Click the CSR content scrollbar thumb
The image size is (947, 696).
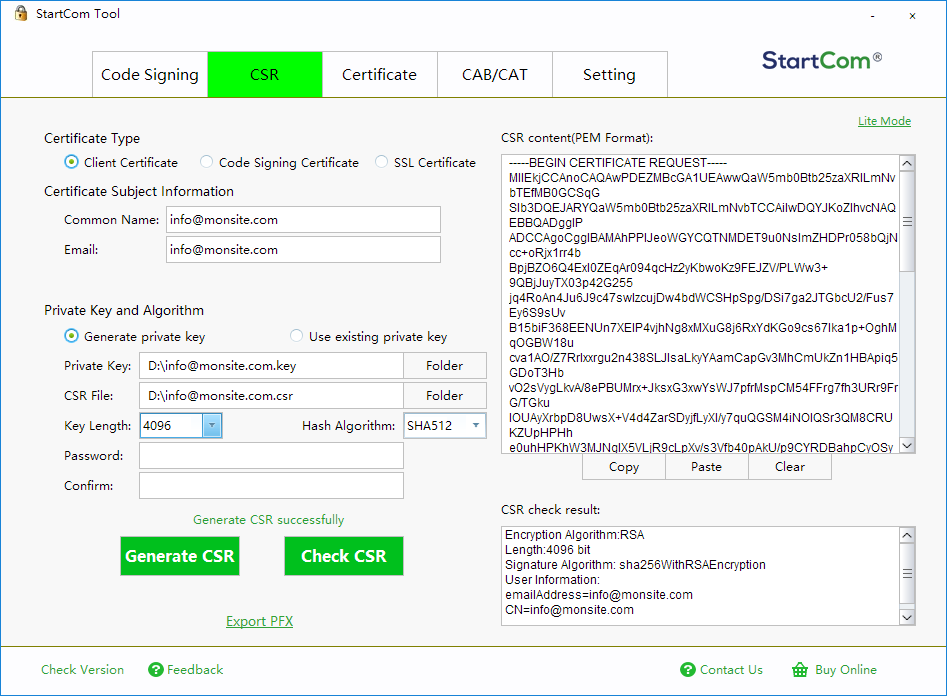click(x=907, y=221)
